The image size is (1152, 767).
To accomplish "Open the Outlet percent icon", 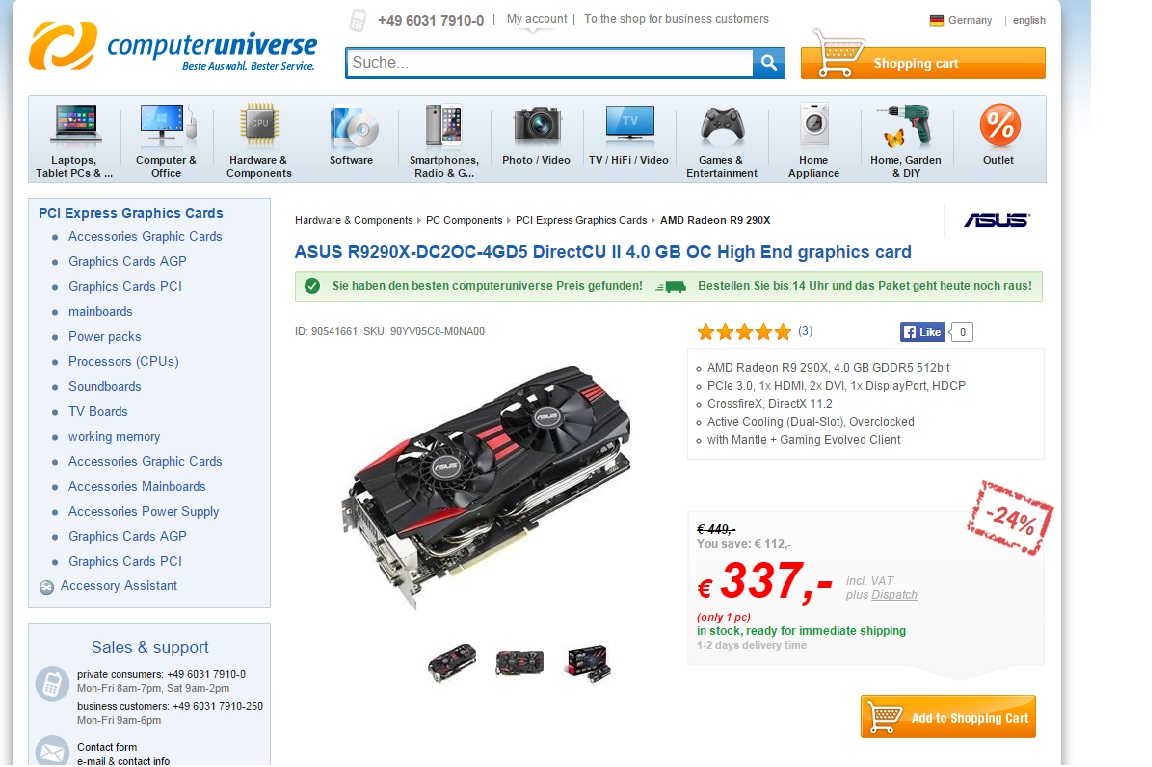I will (1000, 125).
